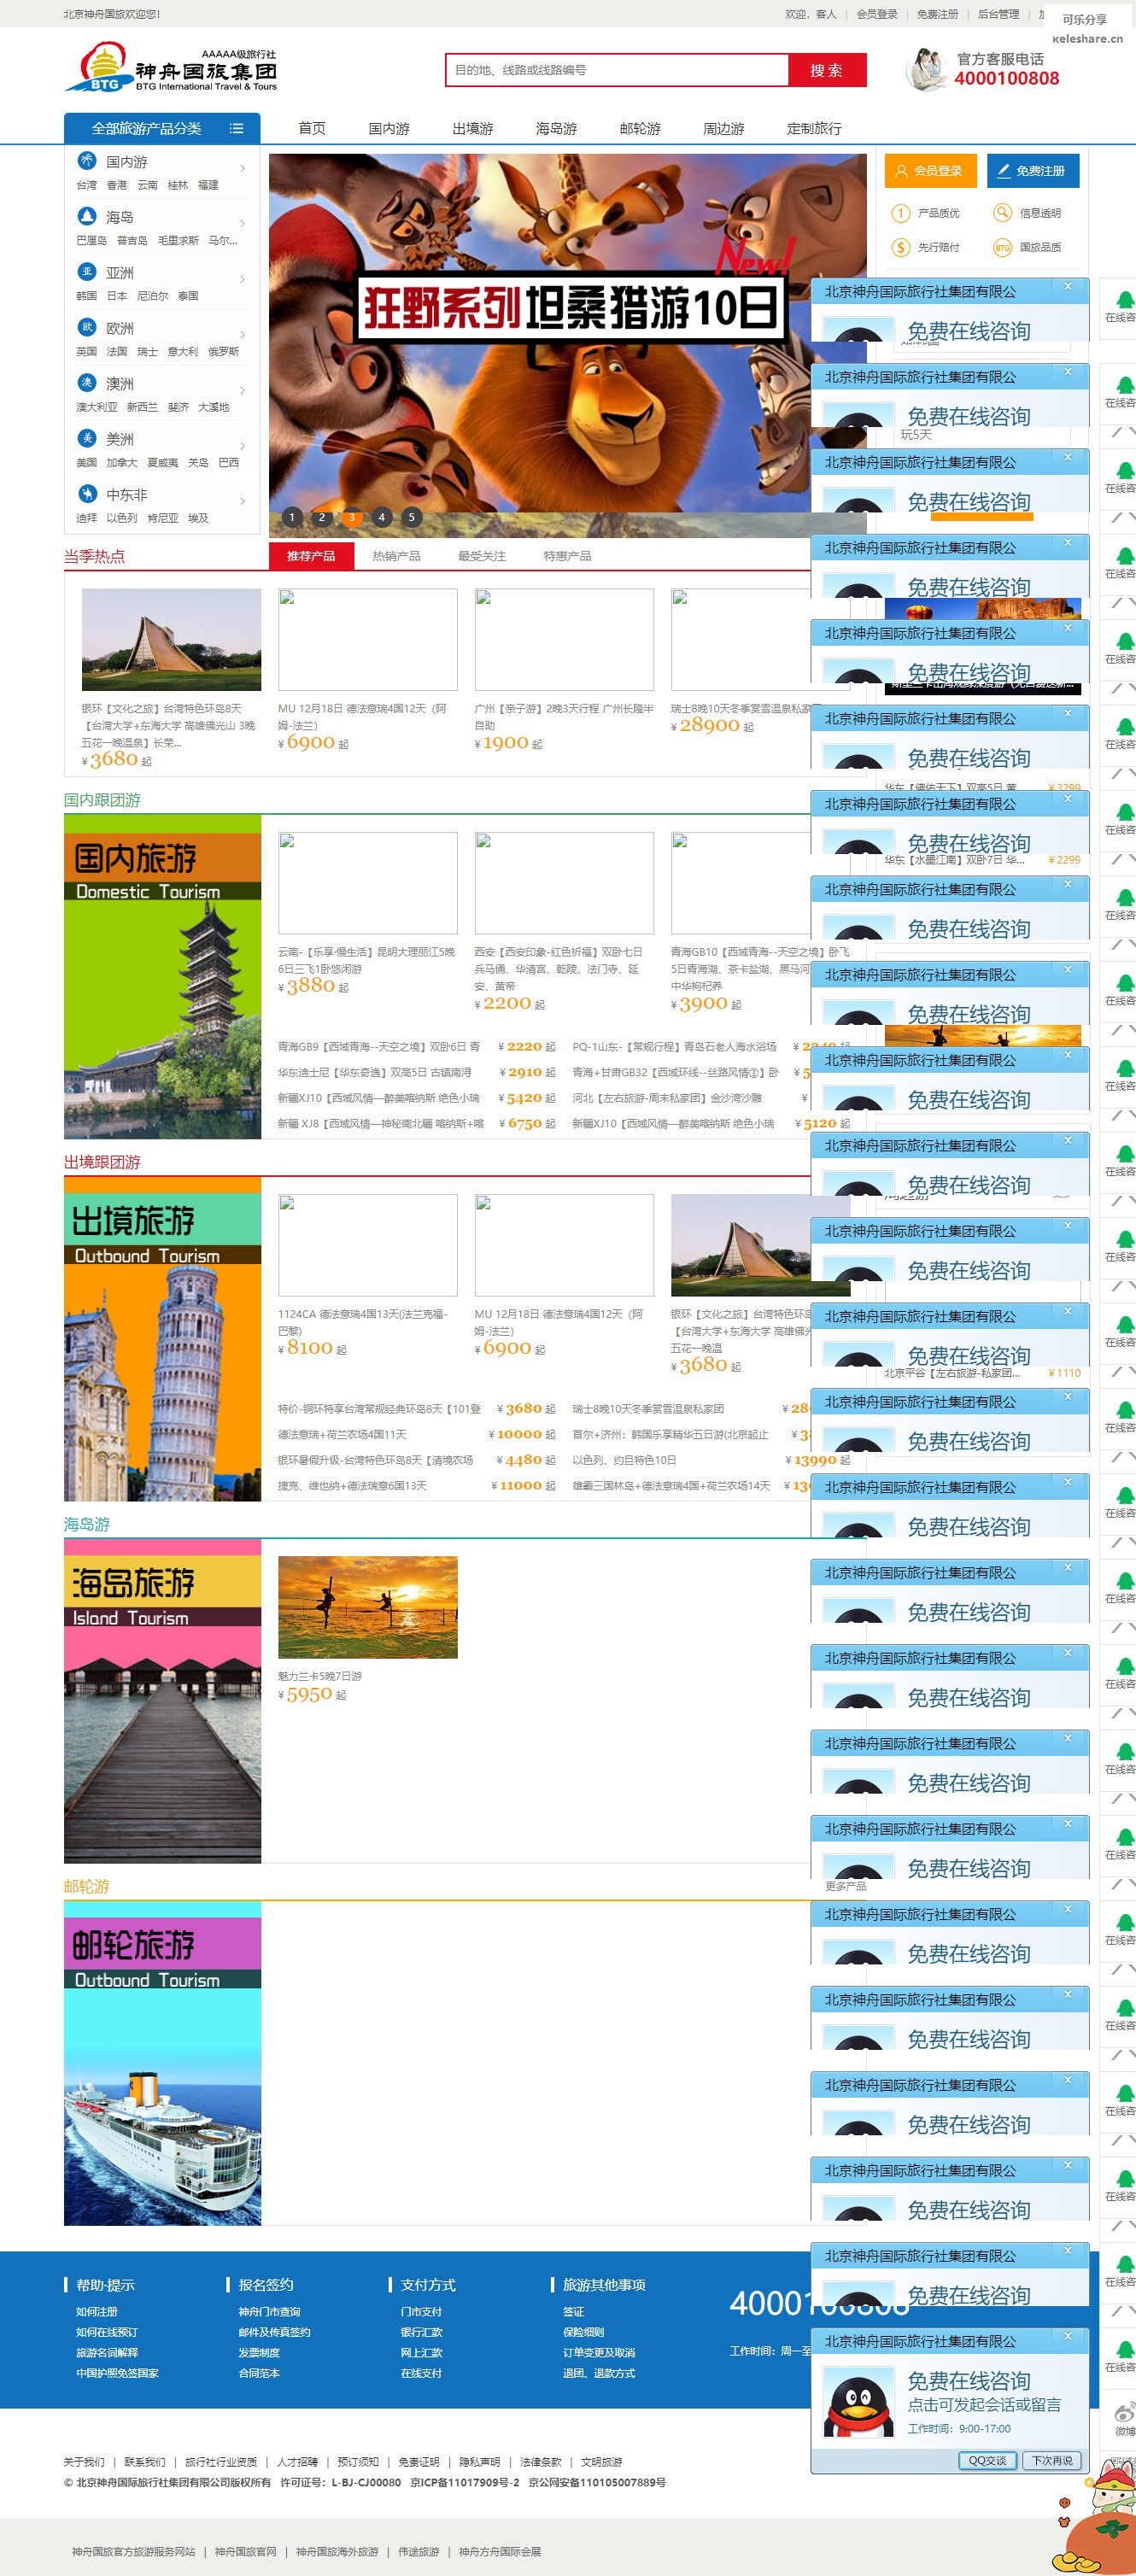Click the BTG 神舟国旅集团 logo
The height and width of the screenshot is (2576, 1136).
click(171, 68)
